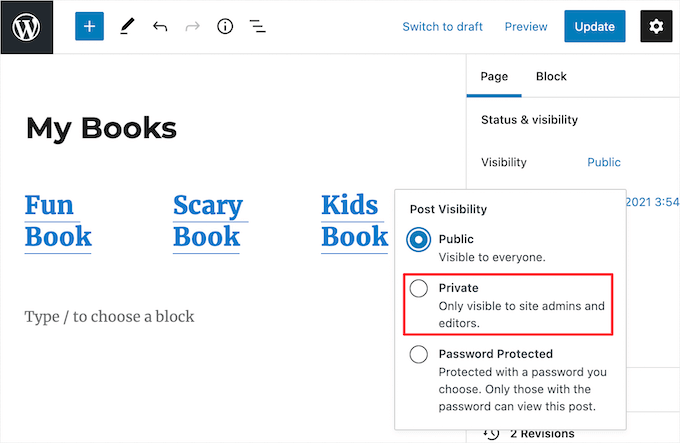Screen dimensions: 680x443
Task: Click the 'Type / to choose a block' field
Action: pyautogui.click(x=109, y=316)
